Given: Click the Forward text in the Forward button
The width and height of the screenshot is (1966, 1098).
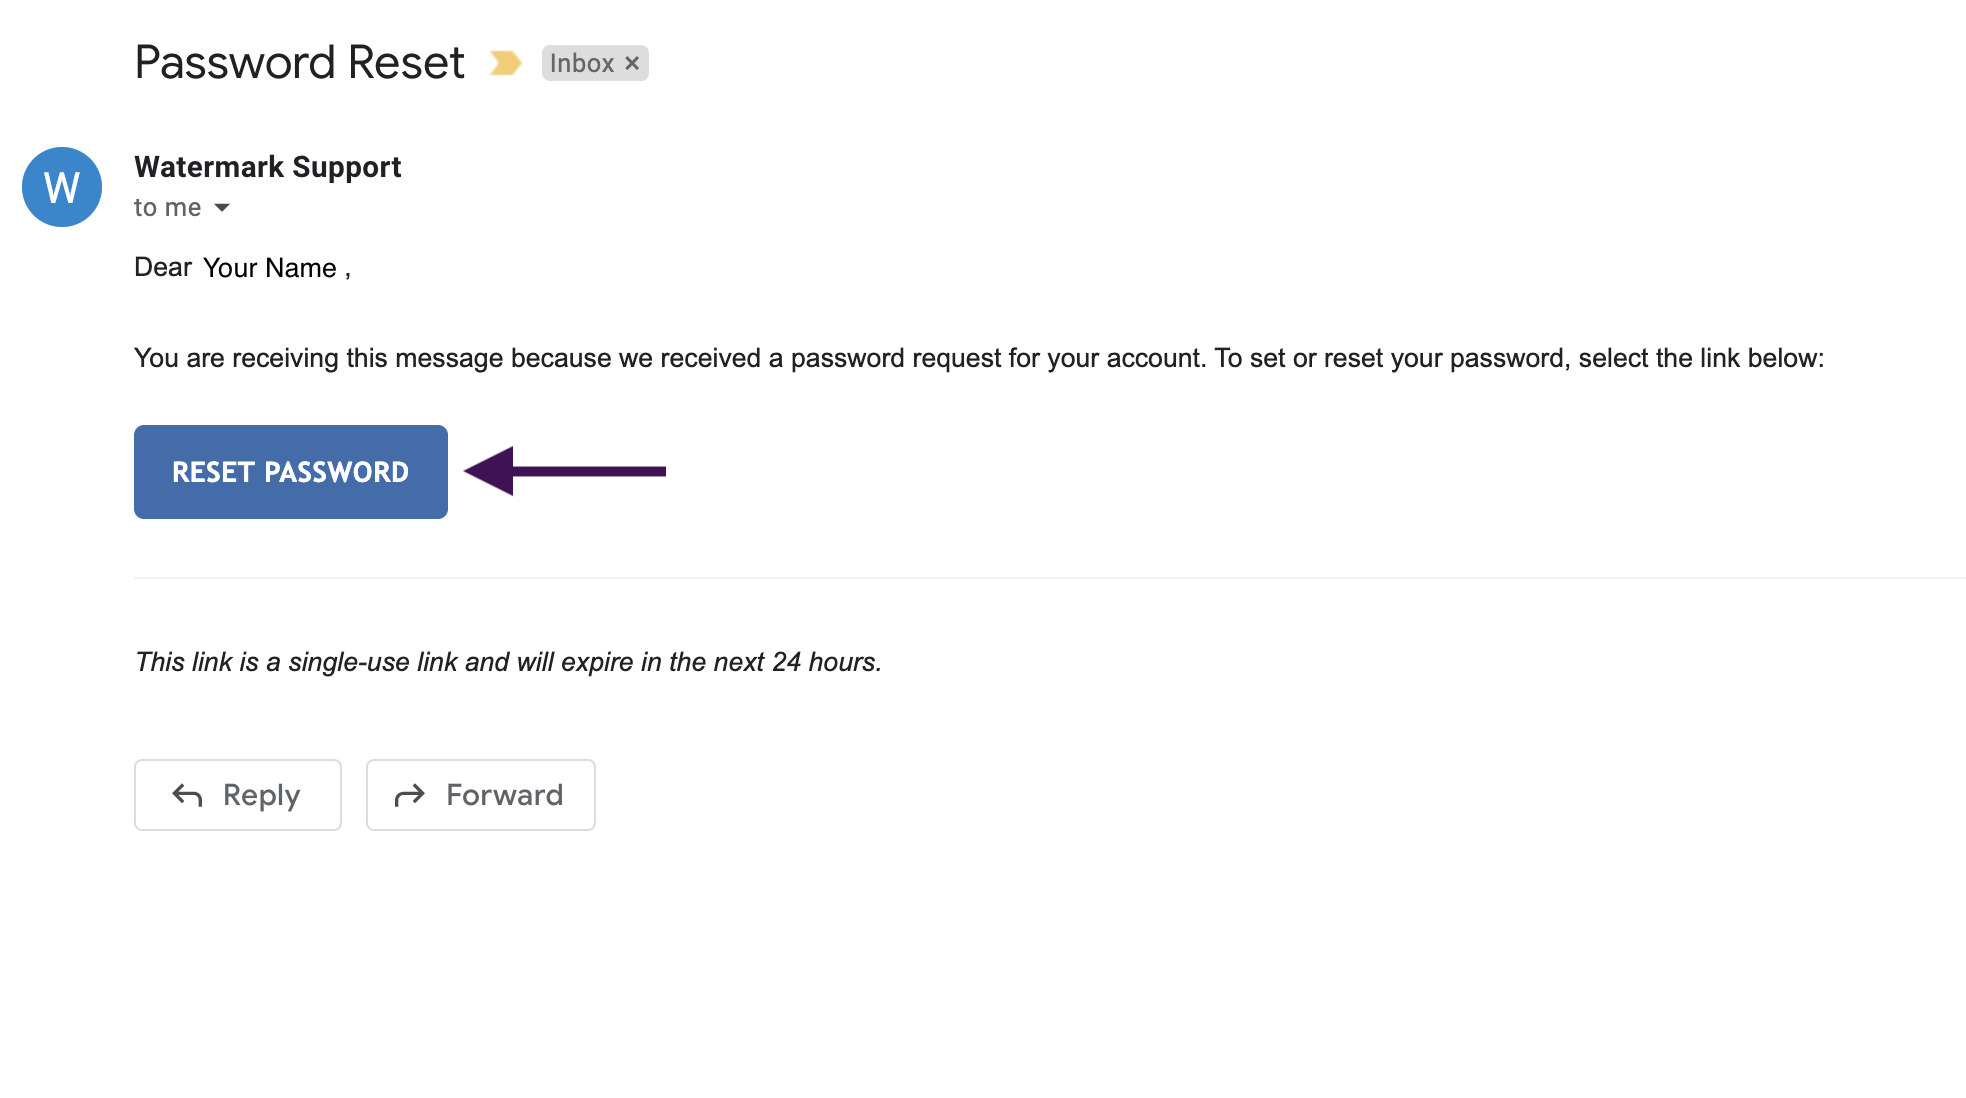Looking at the screenshot, I should (505, 795).
